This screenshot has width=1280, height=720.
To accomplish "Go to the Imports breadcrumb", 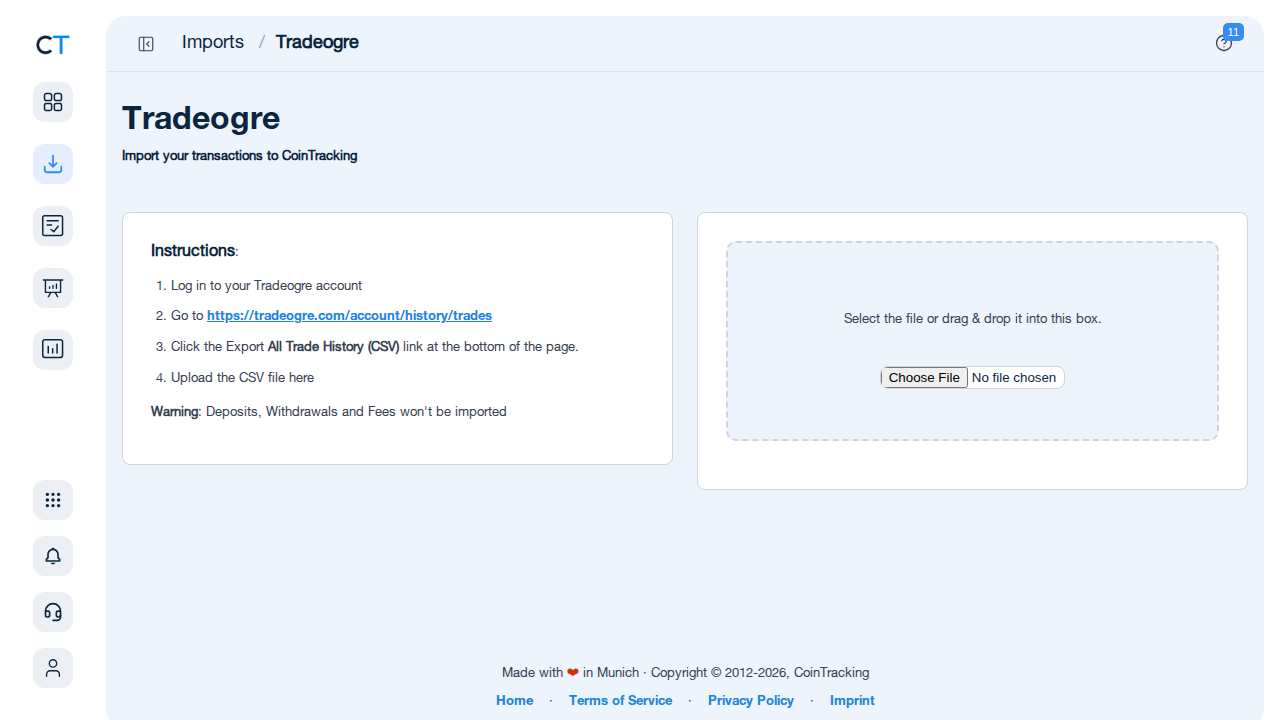I will [213, 42].
